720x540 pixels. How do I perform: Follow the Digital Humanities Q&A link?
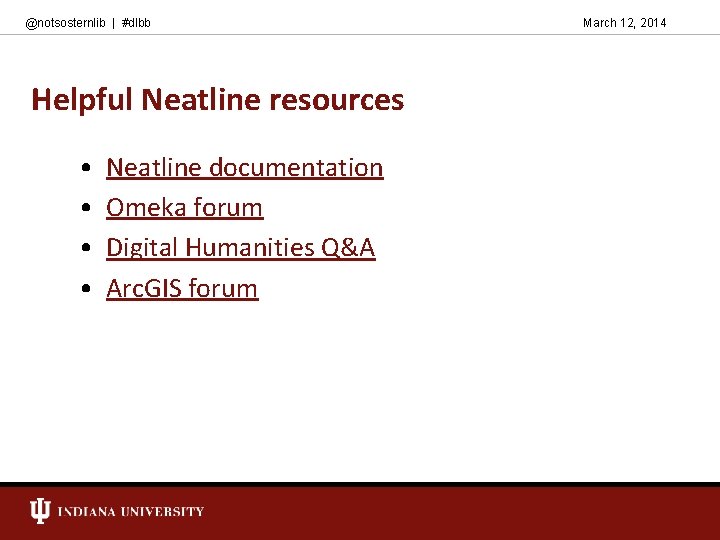[241, 248]
